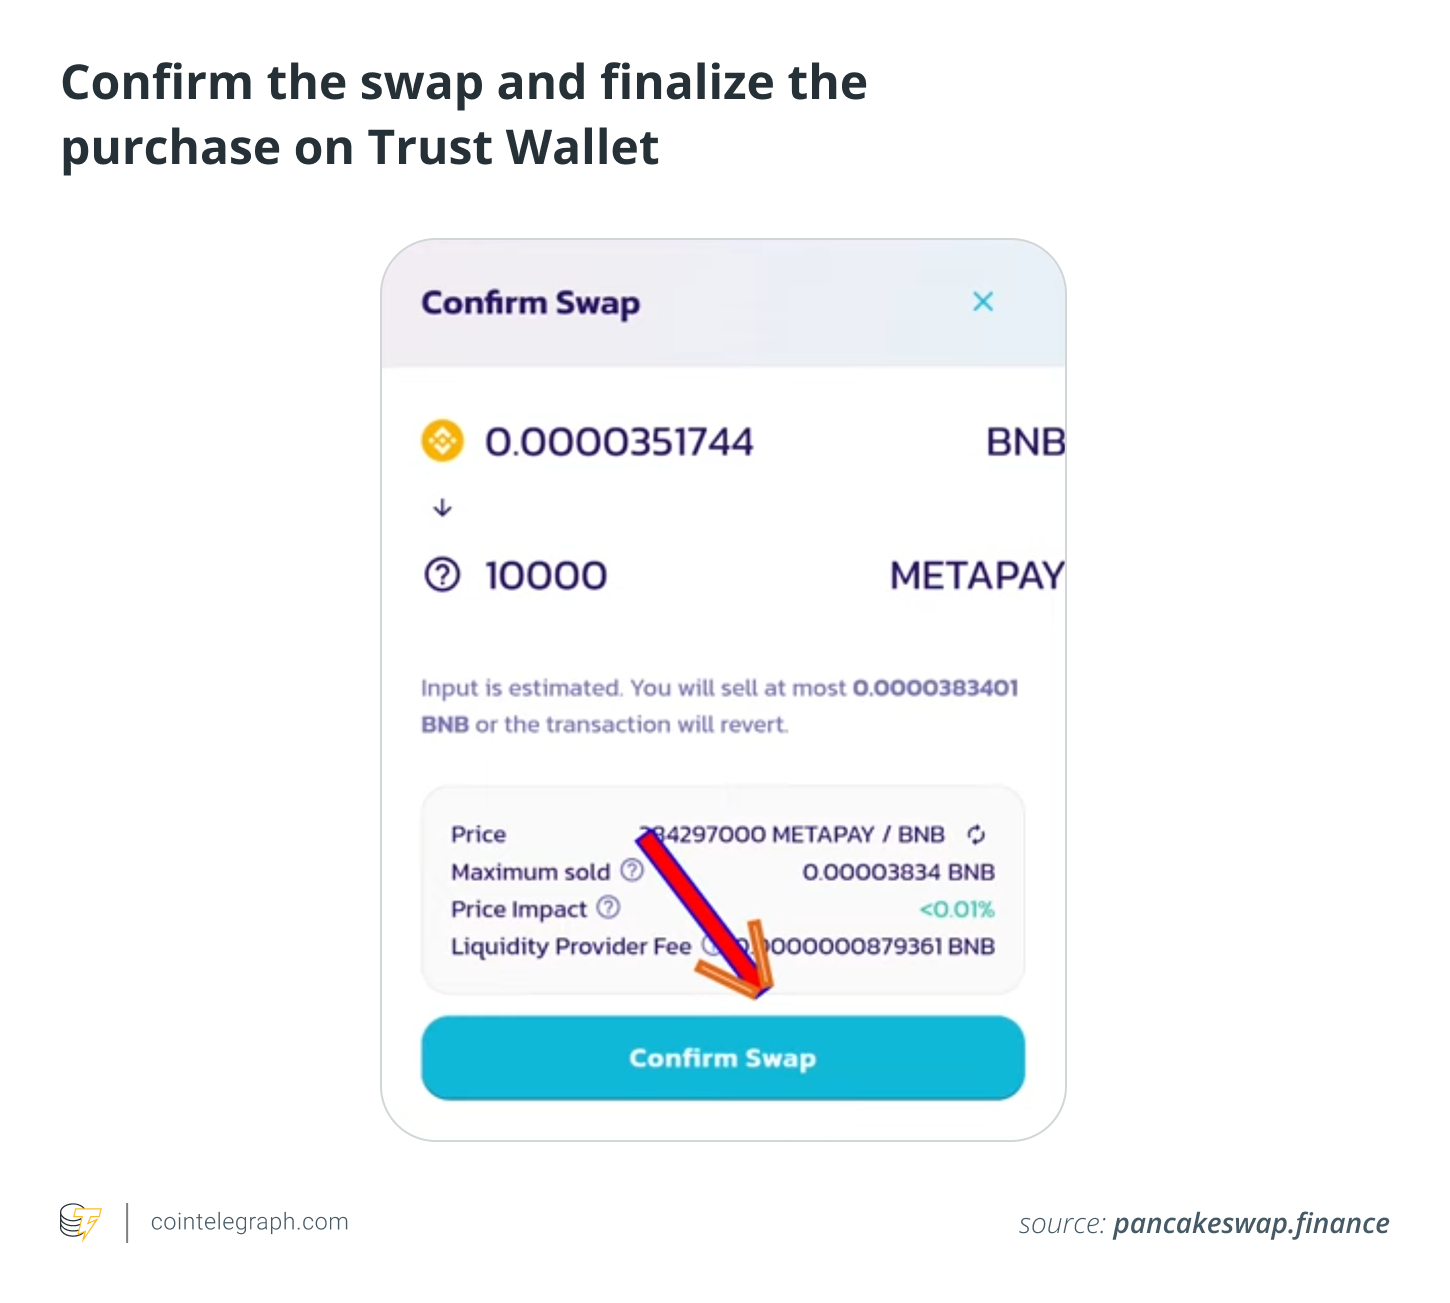Screen dimensions: 1450x1303
Task: Click the 0.00003834 BNB maximum sold value
Action: coord(898,872)
